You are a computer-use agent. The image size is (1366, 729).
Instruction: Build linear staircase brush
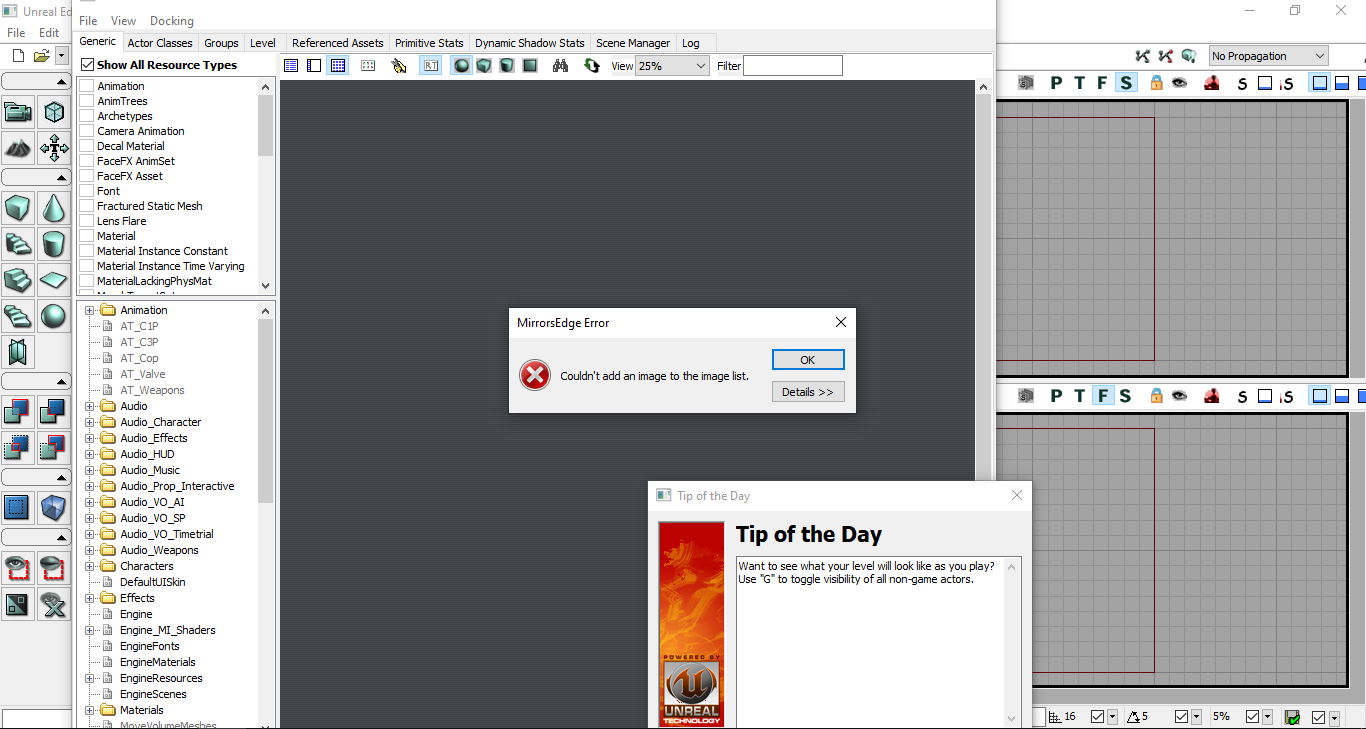(x=18, y=280)
